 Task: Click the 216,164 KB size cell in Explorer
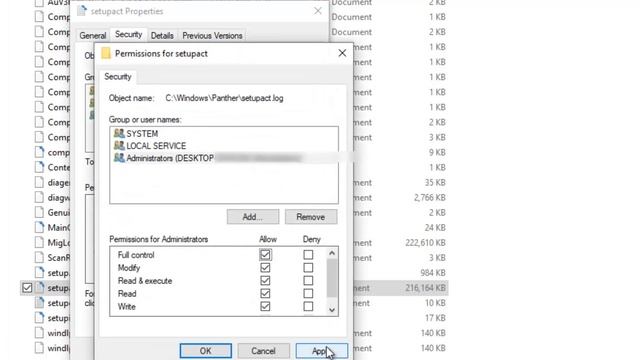425,288
